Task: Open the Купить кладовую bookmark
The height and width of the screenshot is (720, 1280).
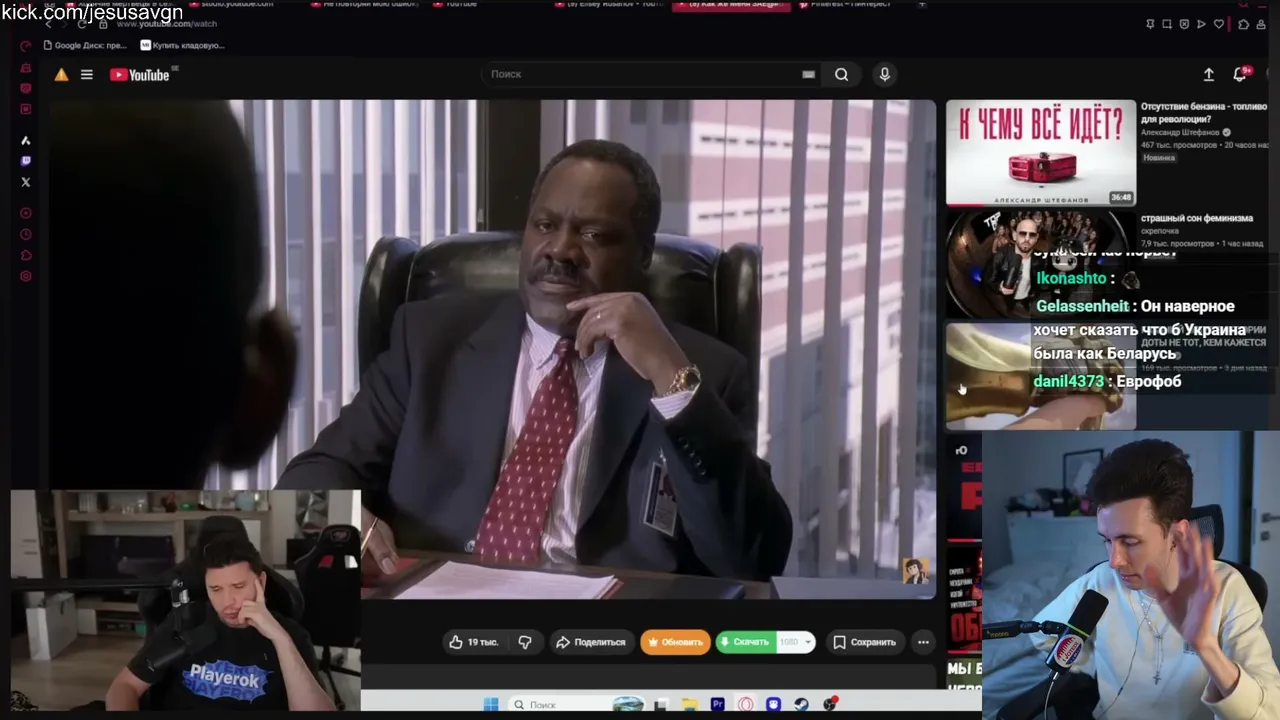Action: [x=182, y=45]
